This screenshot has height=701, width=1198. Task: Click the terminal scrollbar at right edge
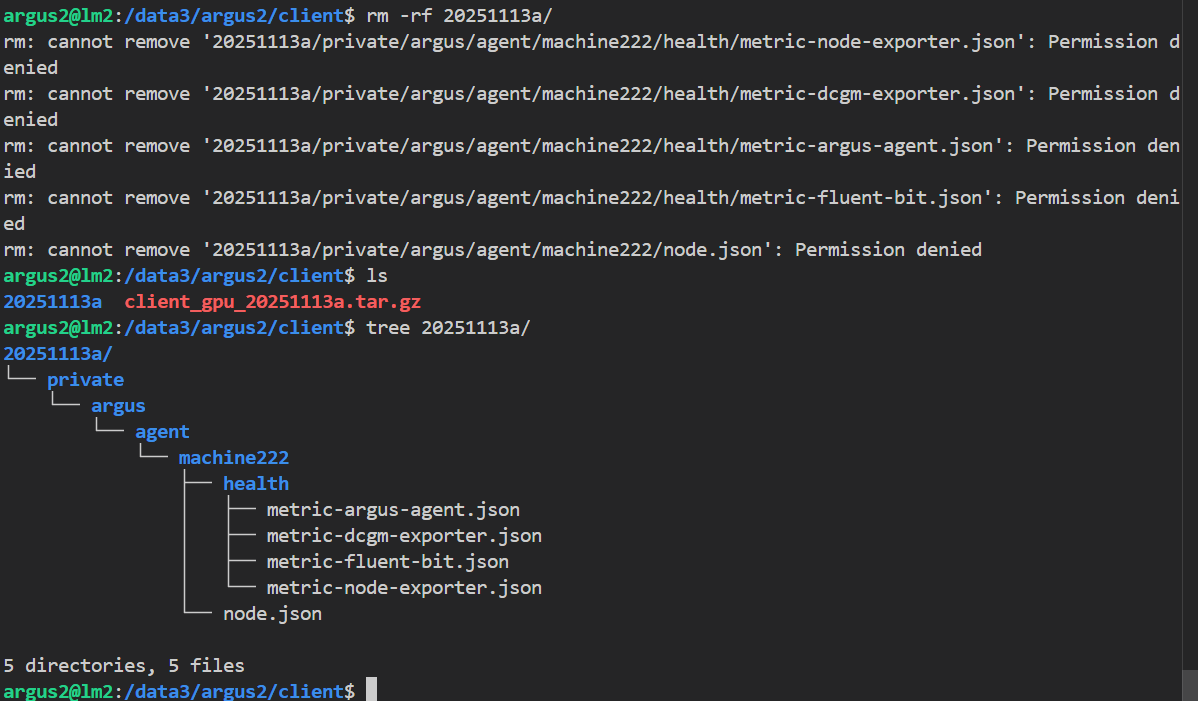1190,350
